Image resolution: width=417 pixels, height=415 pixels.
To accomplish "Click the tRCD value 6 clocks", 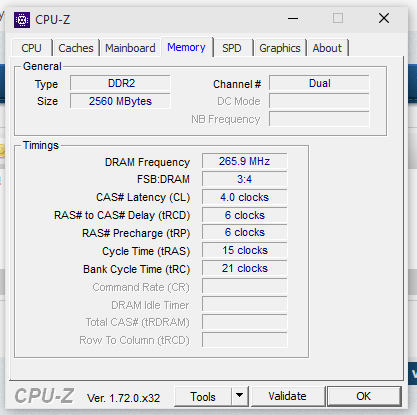I will pyautogui.click(x=244, y=215).
